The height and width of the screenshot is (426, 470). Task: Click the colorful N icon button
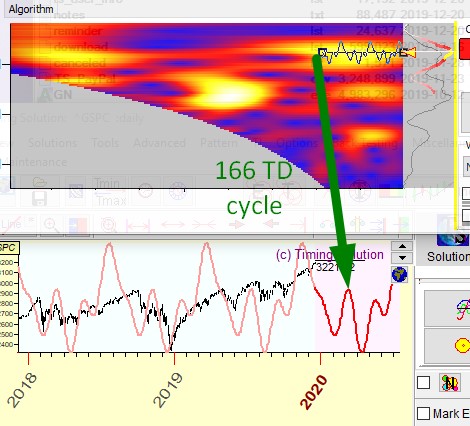click(450, 383)
